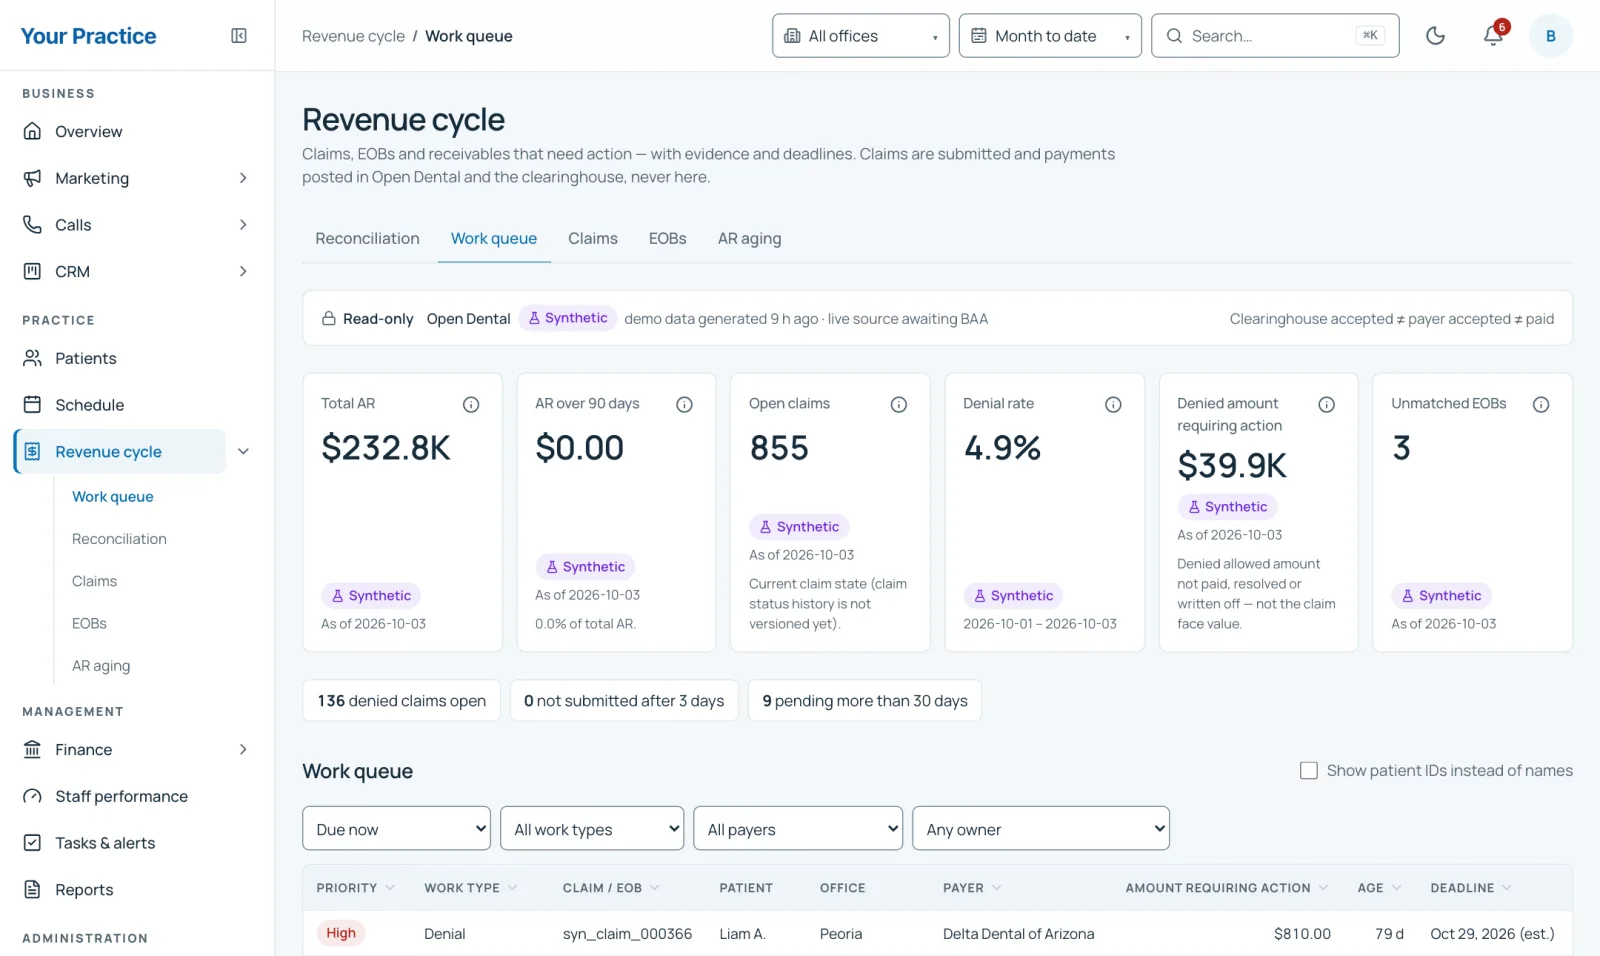This screenshot has height=956, width=1600.
Task: Click the Staff performance gauge icon
Action: point(33,796)
